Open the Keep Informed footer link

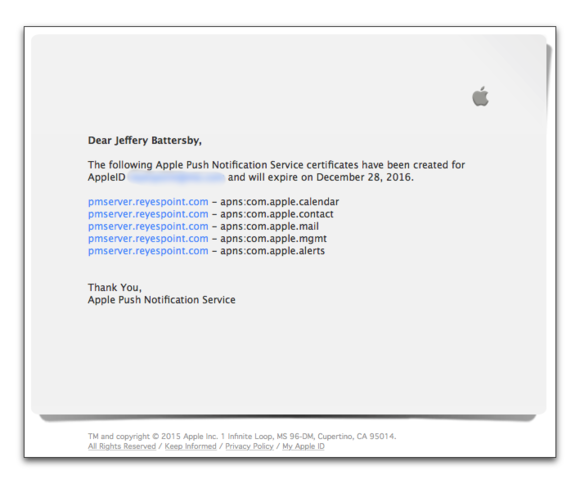click(x=190, y=446)
